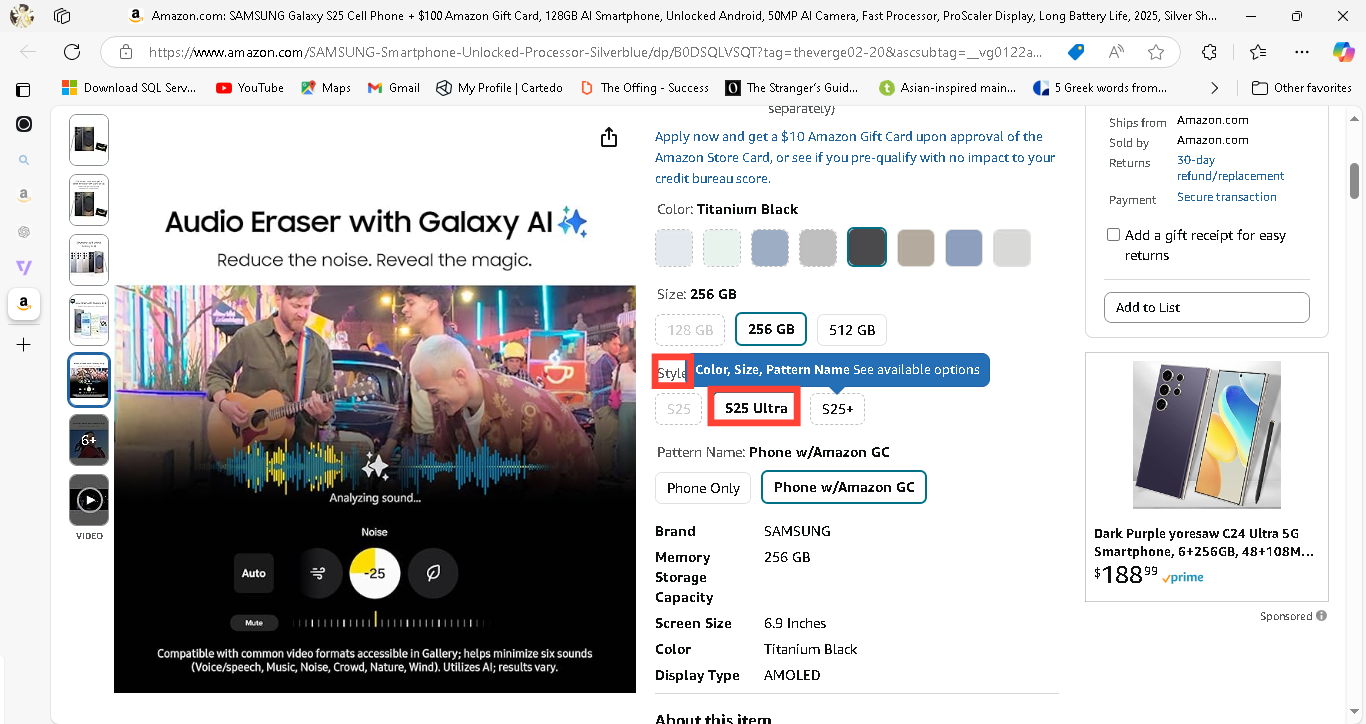The height and width of the screenshot is (724, 1366).
Task: Click the 6.9 Inches screen size value
Action: 794,623
